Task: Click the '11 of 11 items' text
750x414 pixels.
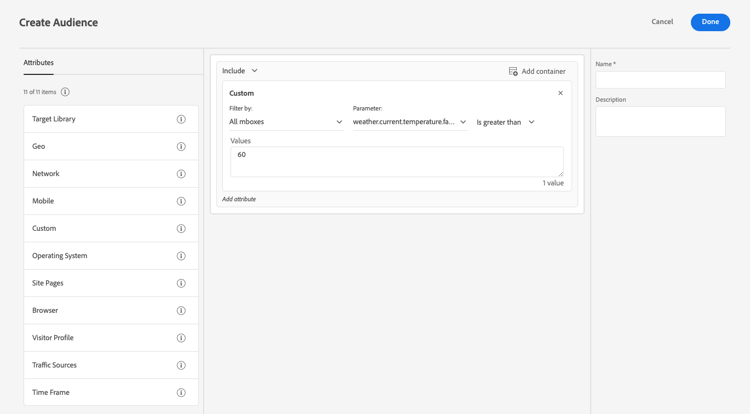Action: tap(40, 92)
